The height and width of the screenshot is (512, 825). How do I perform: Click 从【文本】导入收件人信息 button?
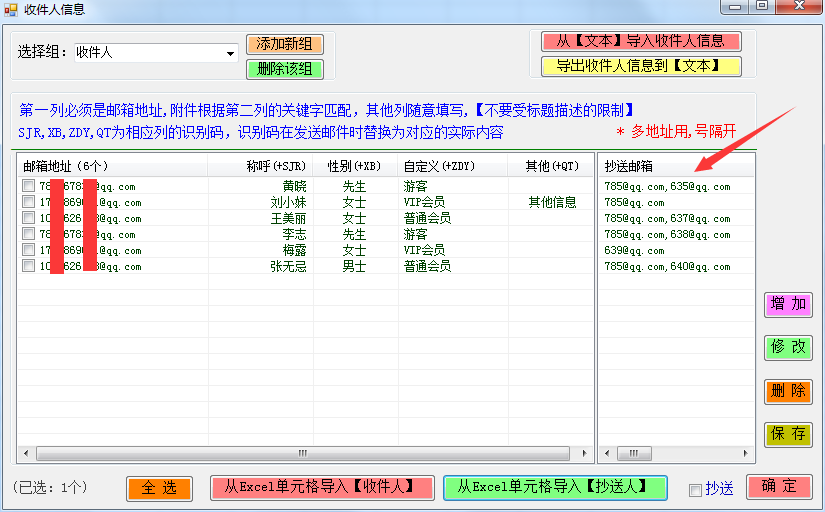click(x=641, y=41)
